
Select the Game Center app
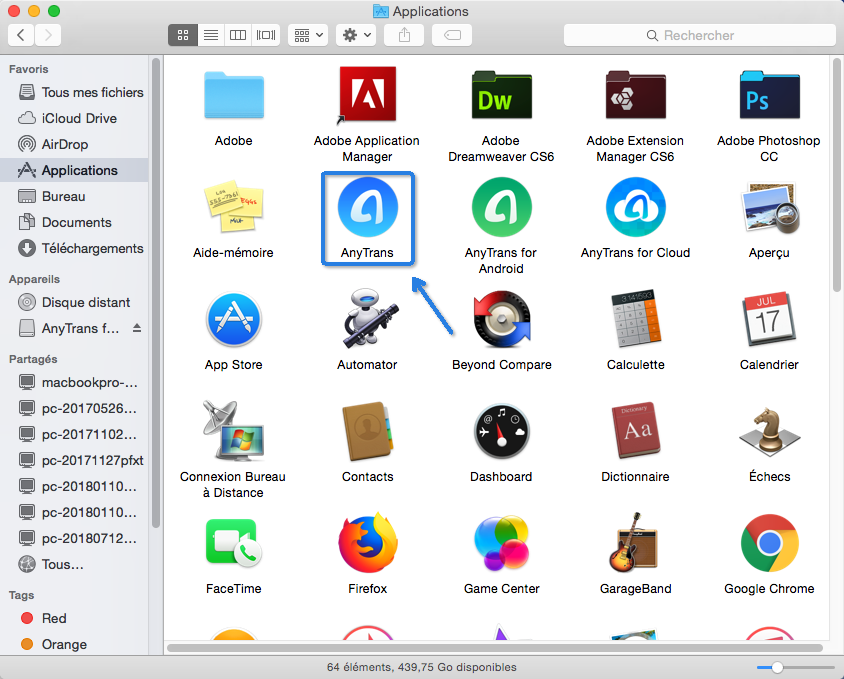click(x=501, y=543)
